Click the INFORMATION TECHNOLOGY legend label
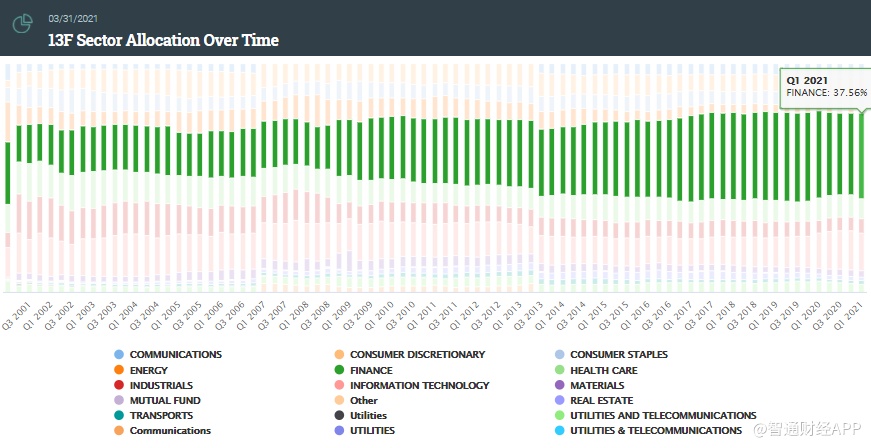This screenshot has height=448, width=871. 419,385
